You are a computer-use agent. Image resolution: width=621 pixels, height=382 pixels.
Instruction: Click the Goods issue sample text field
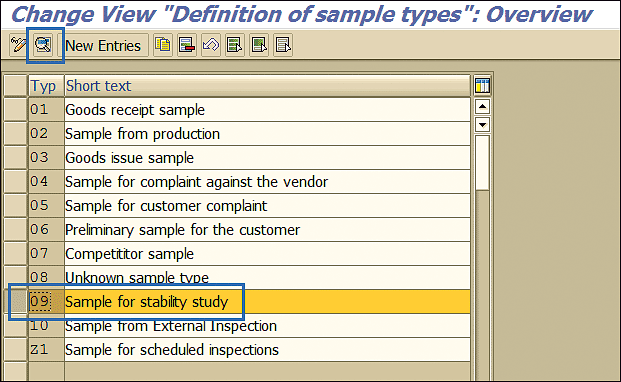point(267,158)
